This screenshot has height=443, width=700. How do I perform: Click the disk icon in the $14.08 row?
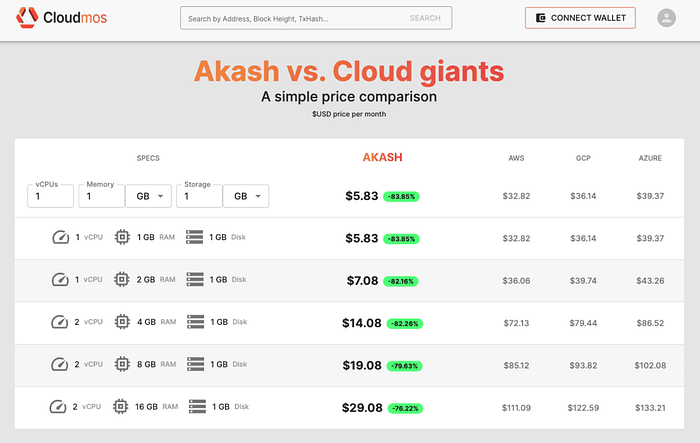[196, 322]
